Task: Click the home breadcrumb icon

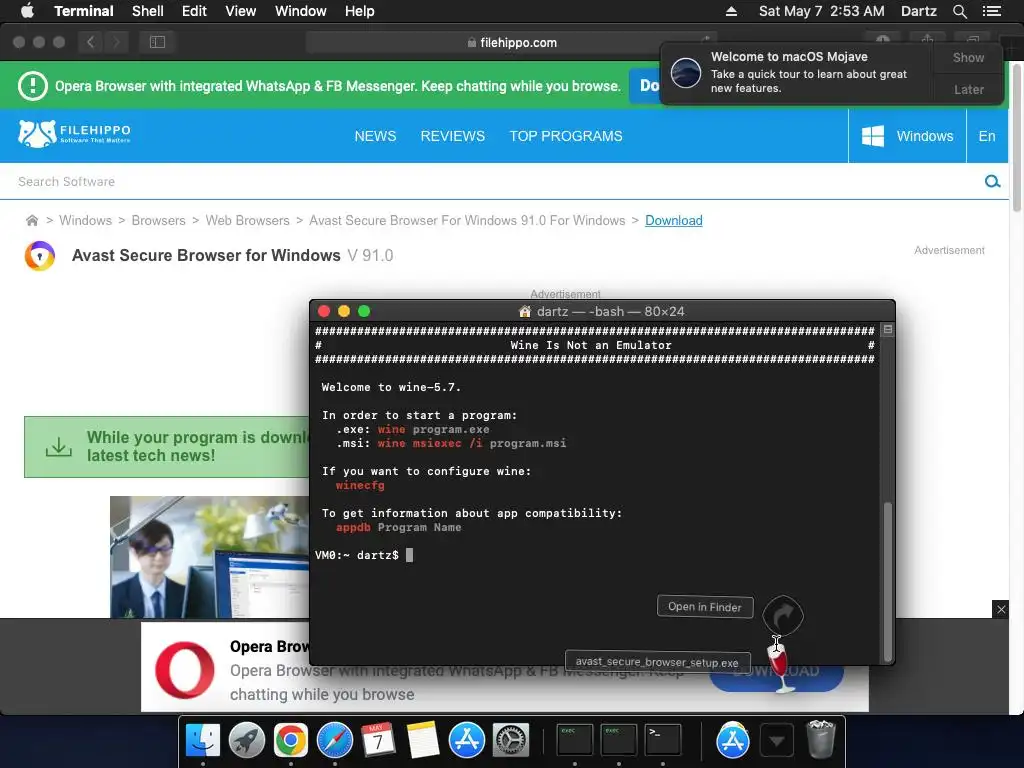Action: pos(31,221)
